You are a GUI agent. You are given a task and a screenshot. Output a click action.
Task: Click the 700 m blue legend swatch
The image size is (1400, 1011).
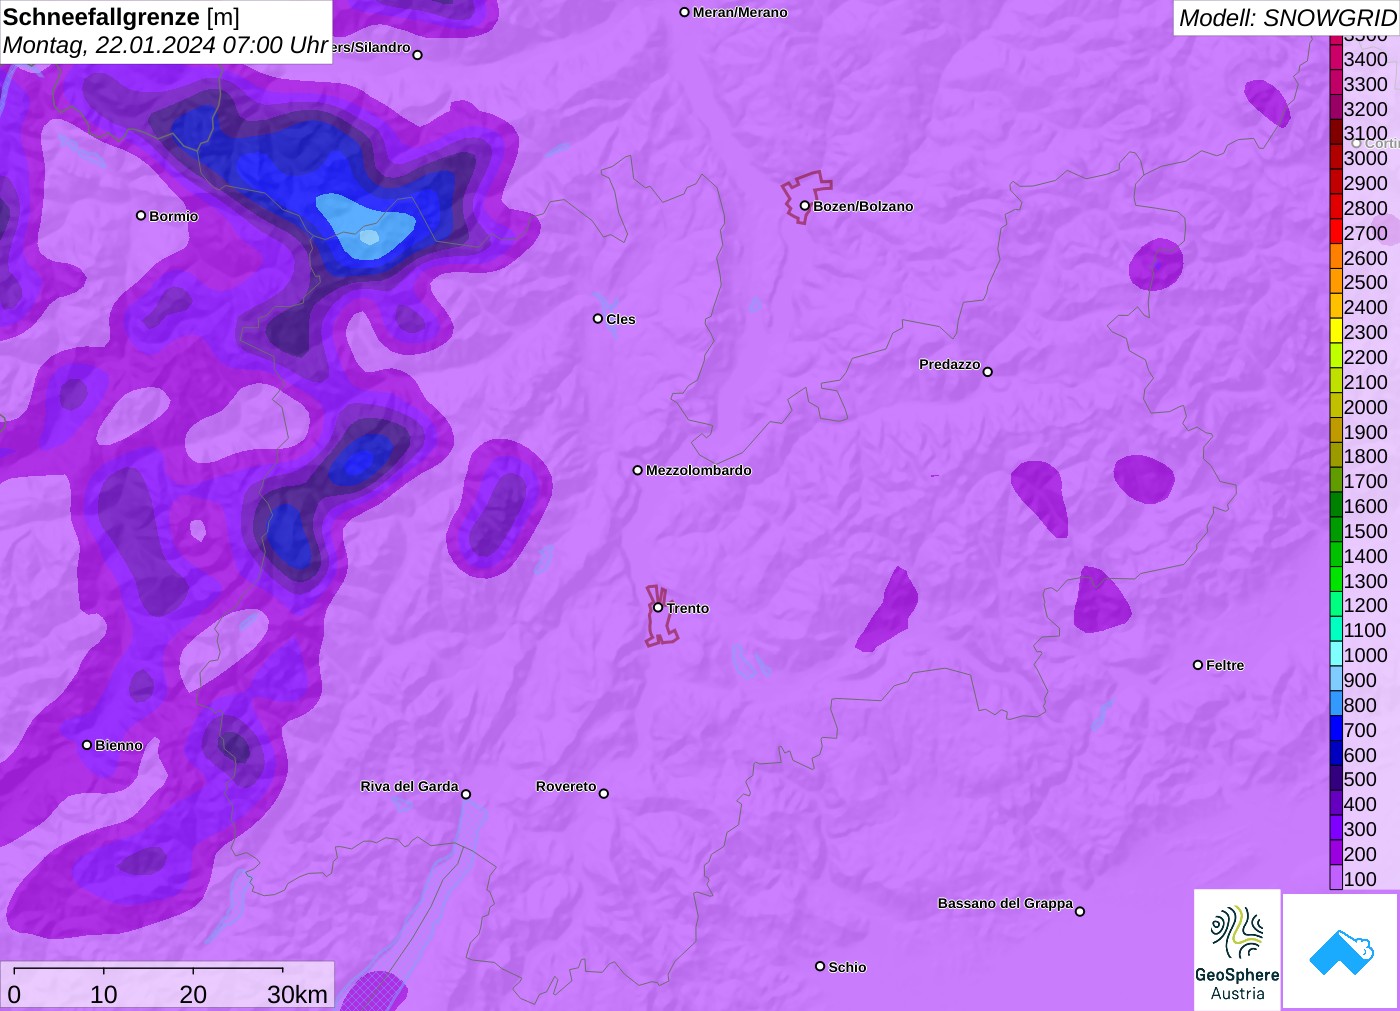(1336, 730)
